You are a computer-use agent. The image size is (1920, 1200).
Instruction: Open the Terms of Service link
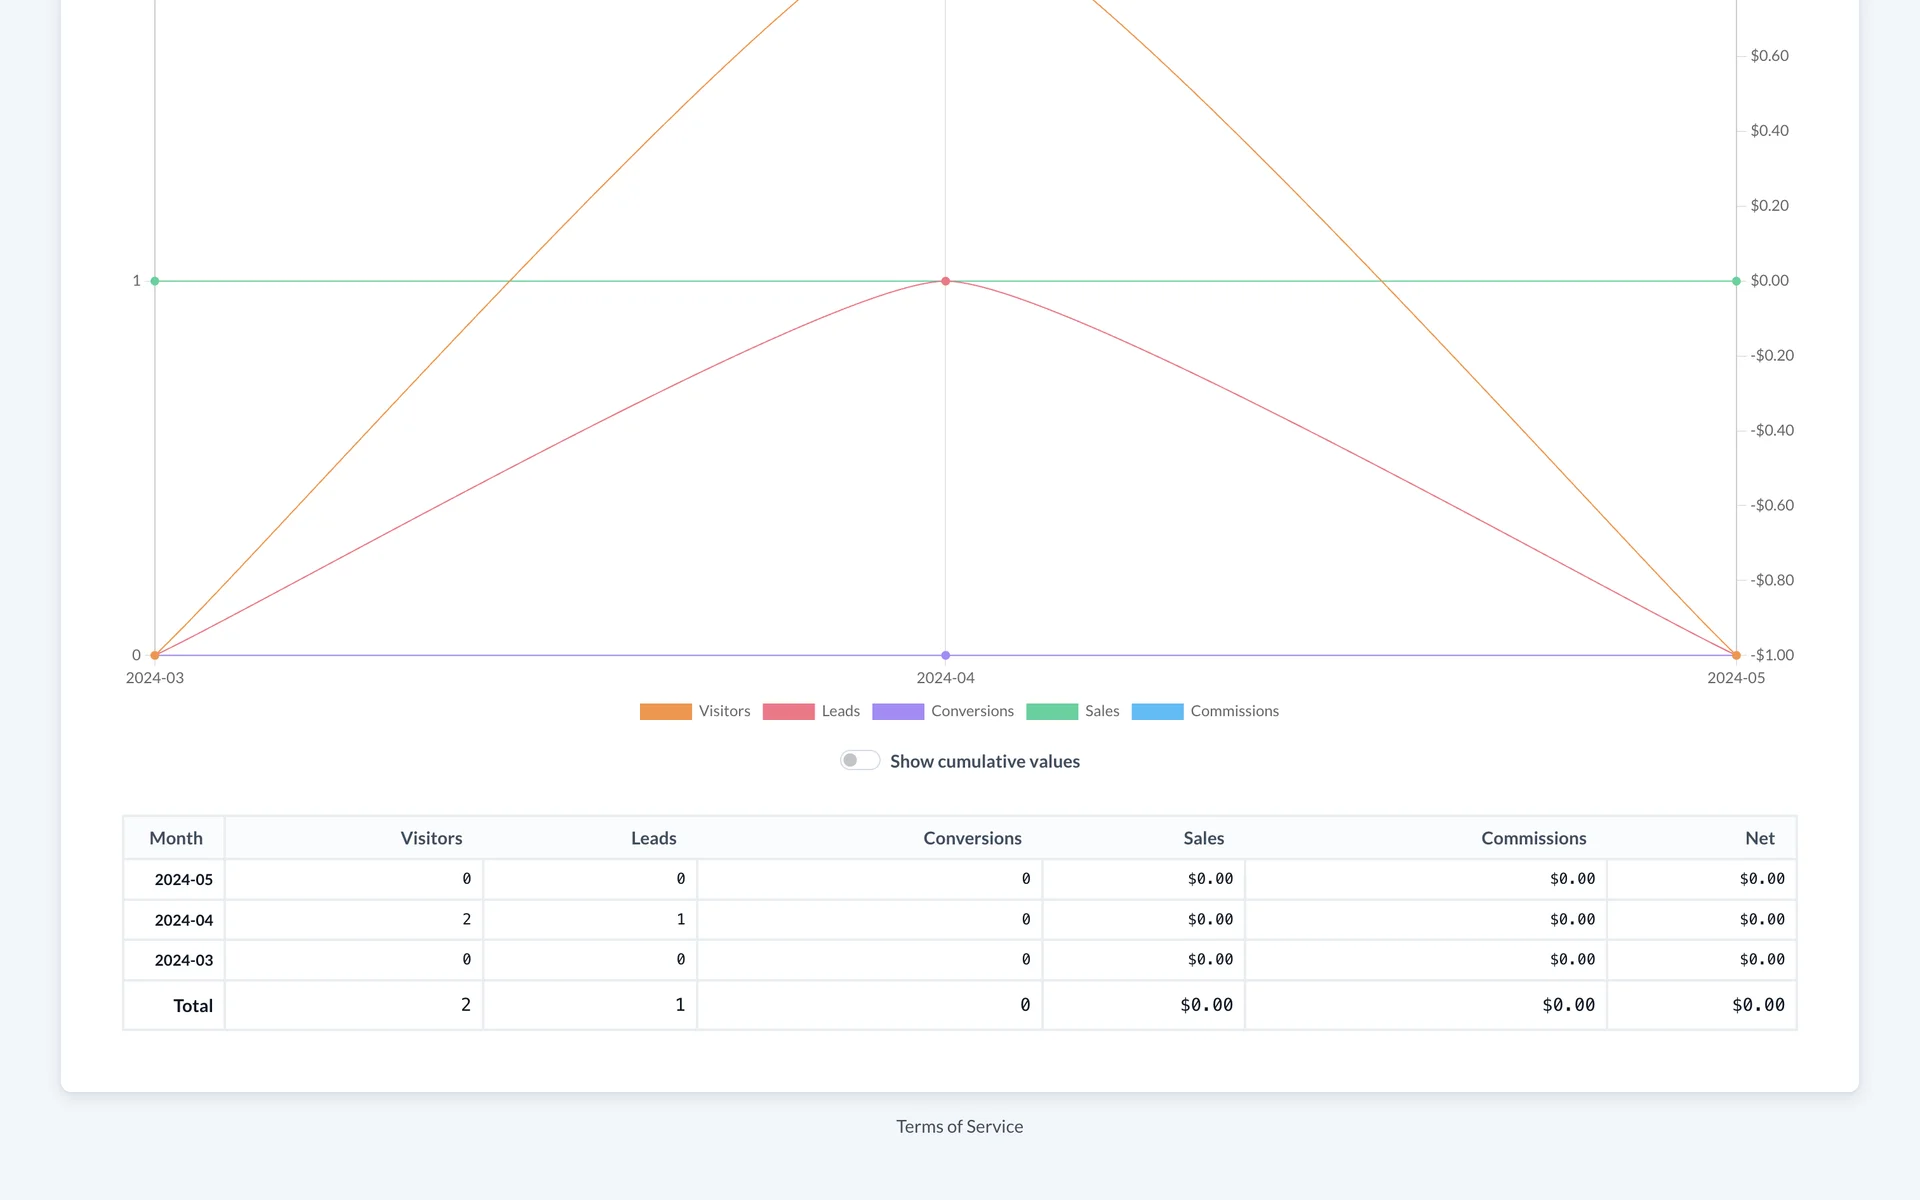click(x=959, y=1127)
